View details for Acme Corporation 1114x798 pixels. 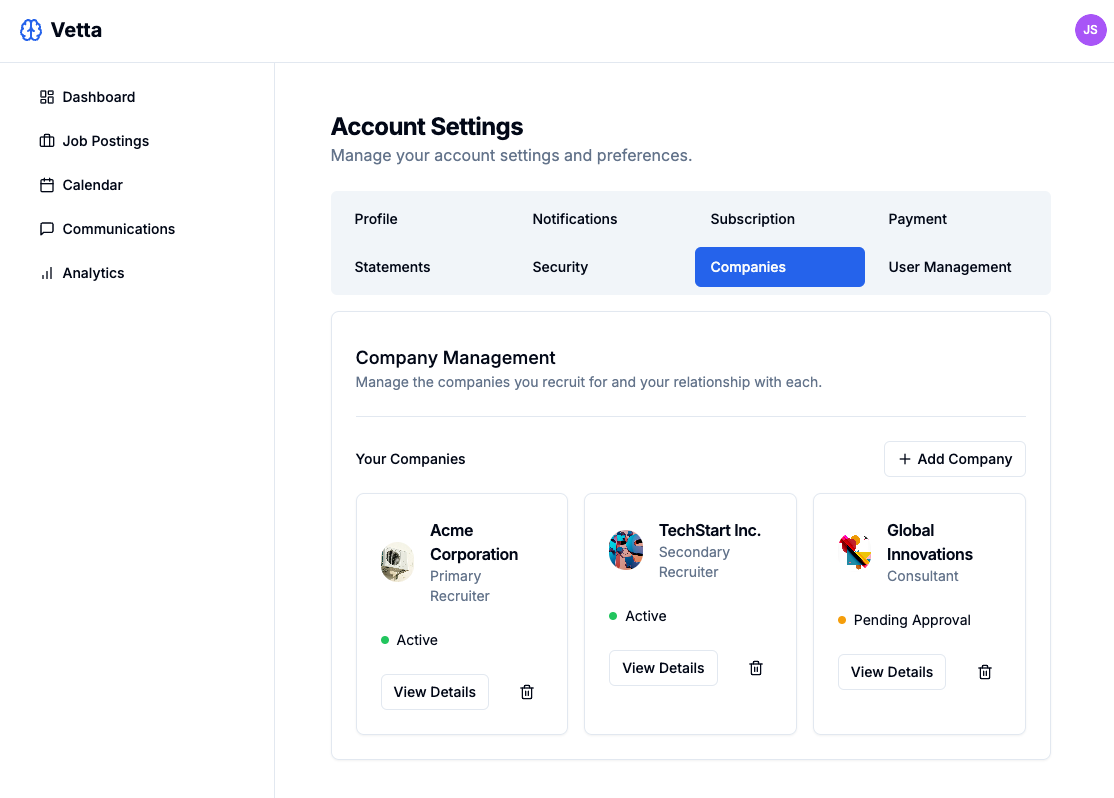click(x=434, y=691)
